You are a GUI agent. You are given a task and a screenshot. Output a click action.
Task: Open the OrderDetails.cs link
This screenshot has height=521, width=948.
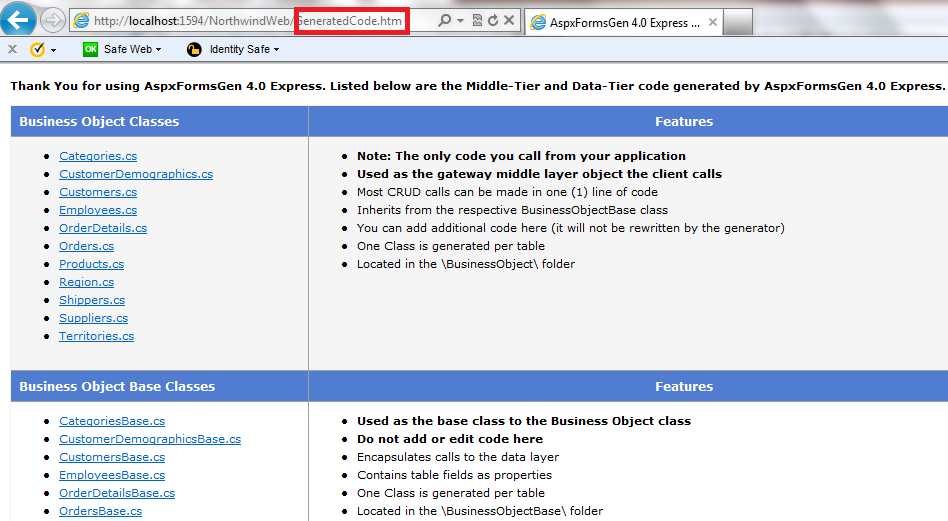[103, 228]
